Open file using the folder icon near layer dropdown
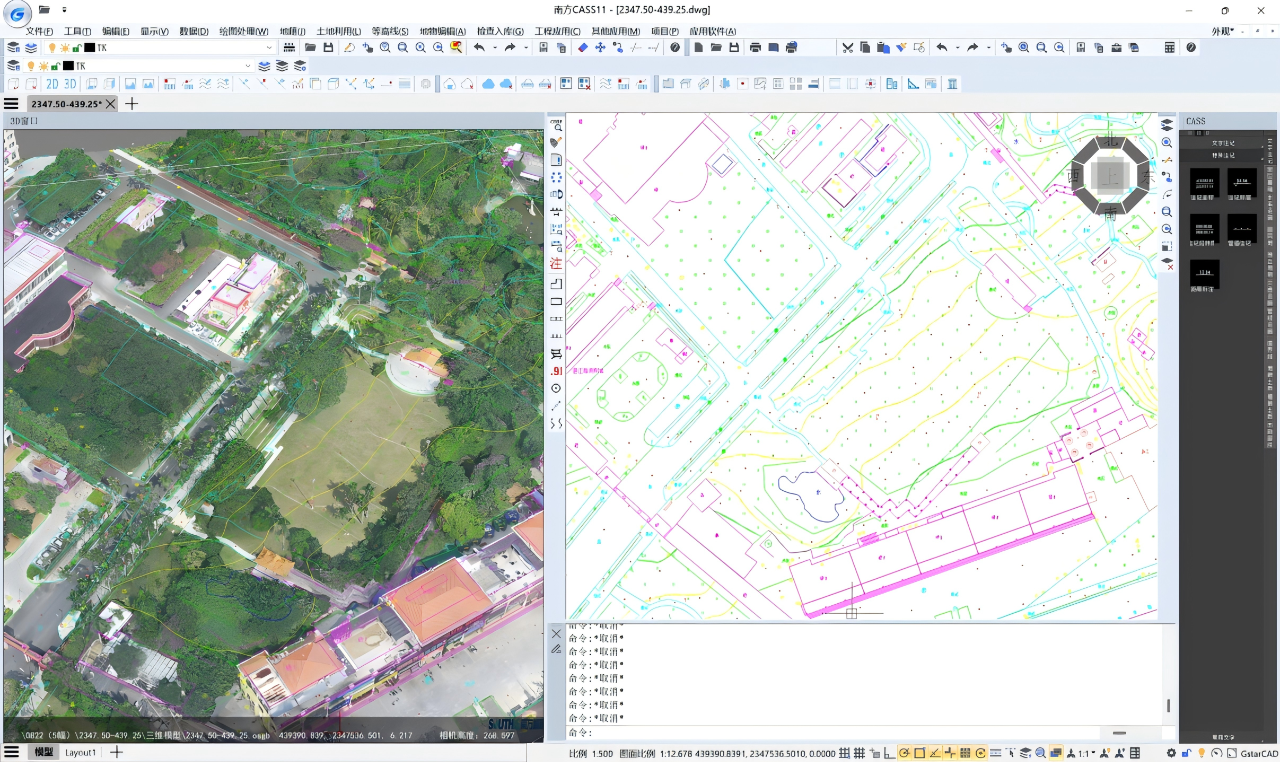Screen dimensions: 1280x762 (x=310, y=47)
